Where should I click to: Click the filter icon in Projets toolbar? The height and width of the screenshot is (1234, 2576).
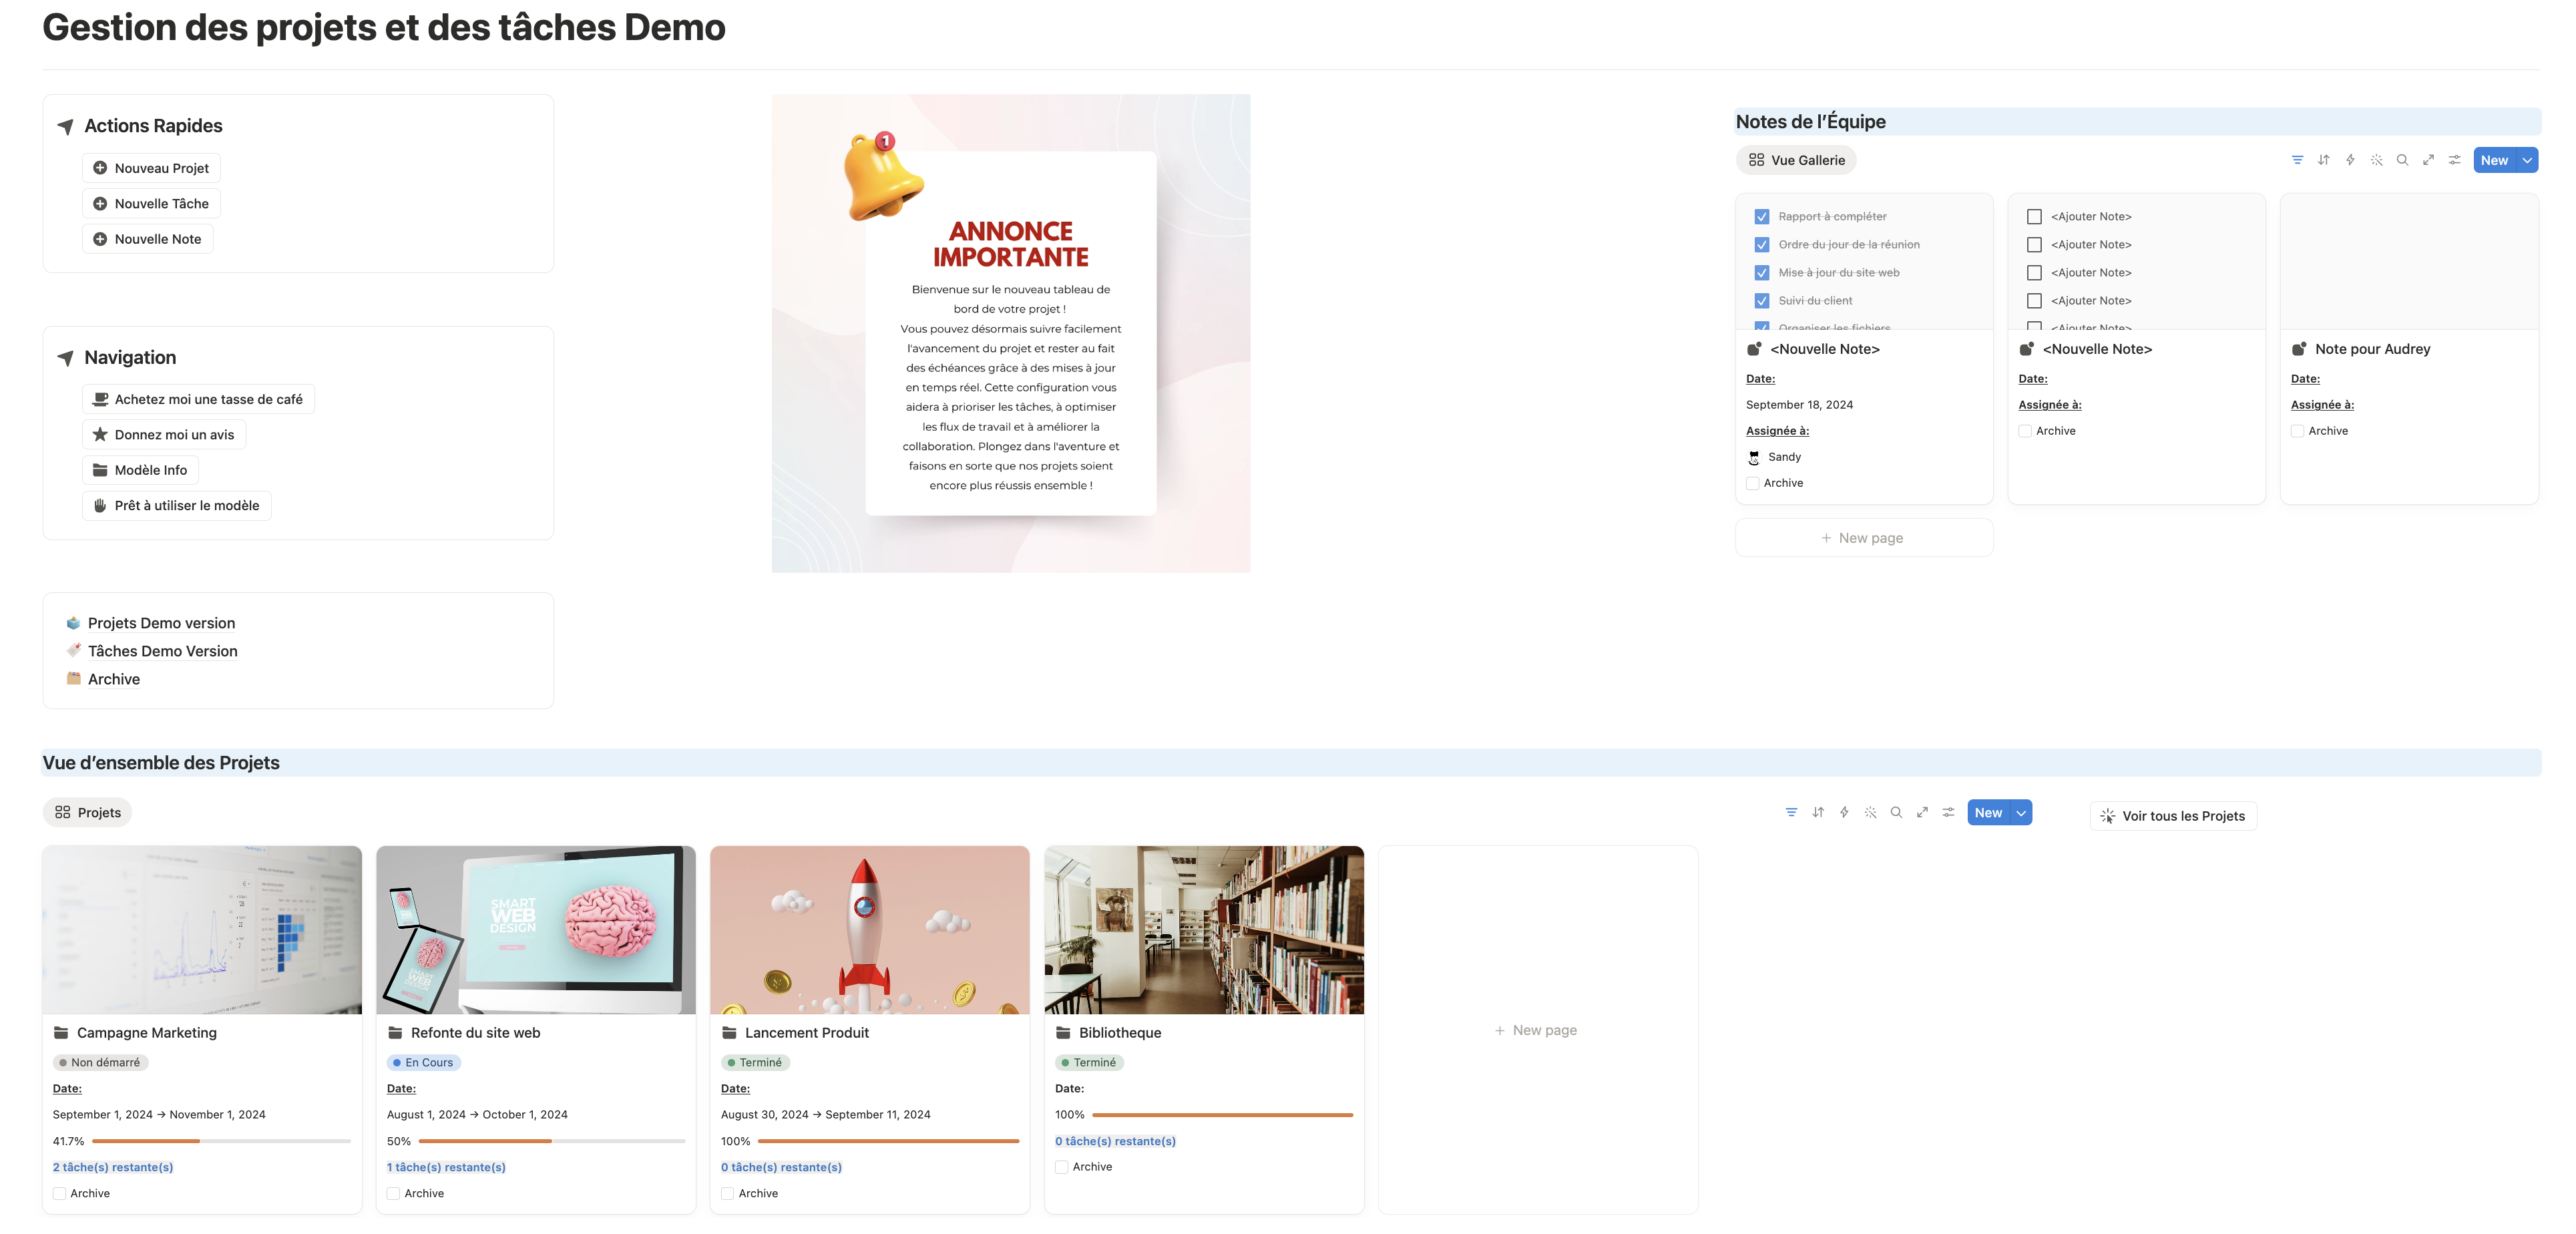pos(1791,812)
